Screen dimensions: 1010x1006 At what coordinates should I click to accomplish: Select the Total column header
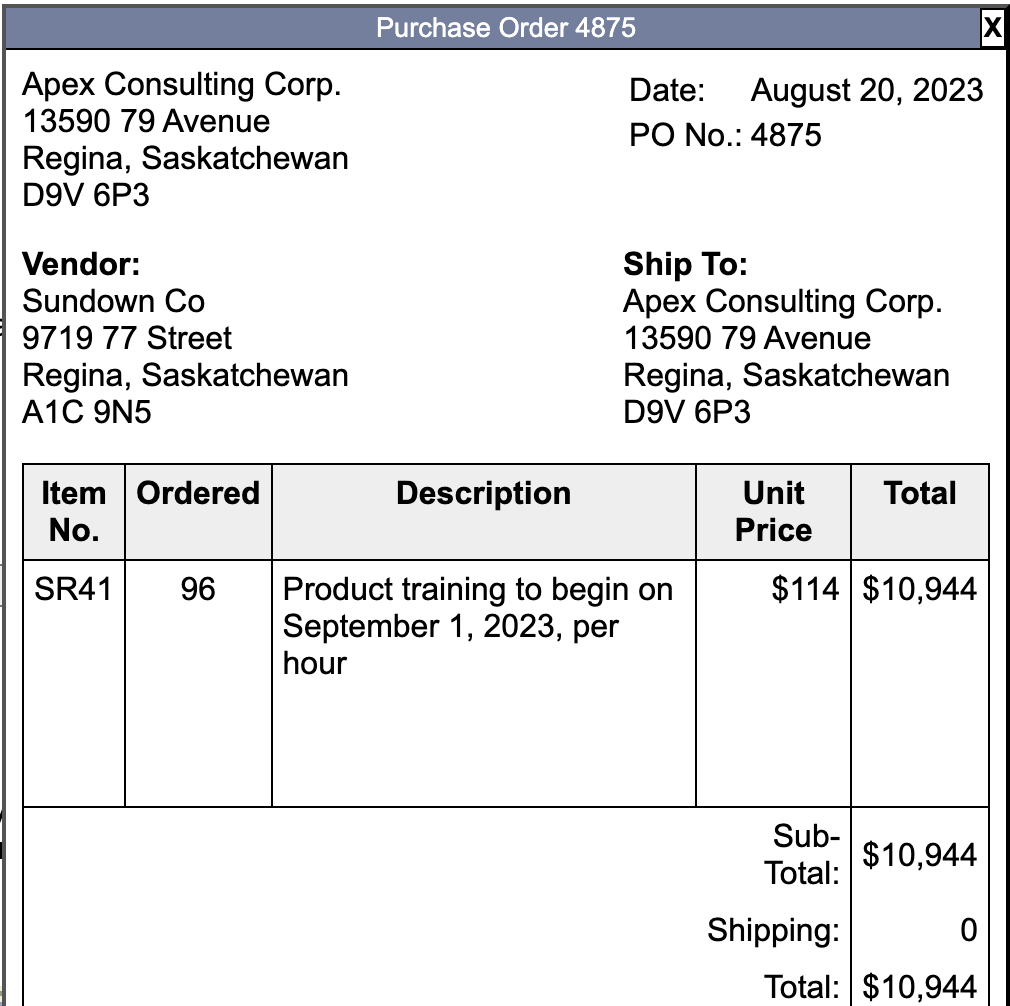pyautogui.click(x=921, y=493)
